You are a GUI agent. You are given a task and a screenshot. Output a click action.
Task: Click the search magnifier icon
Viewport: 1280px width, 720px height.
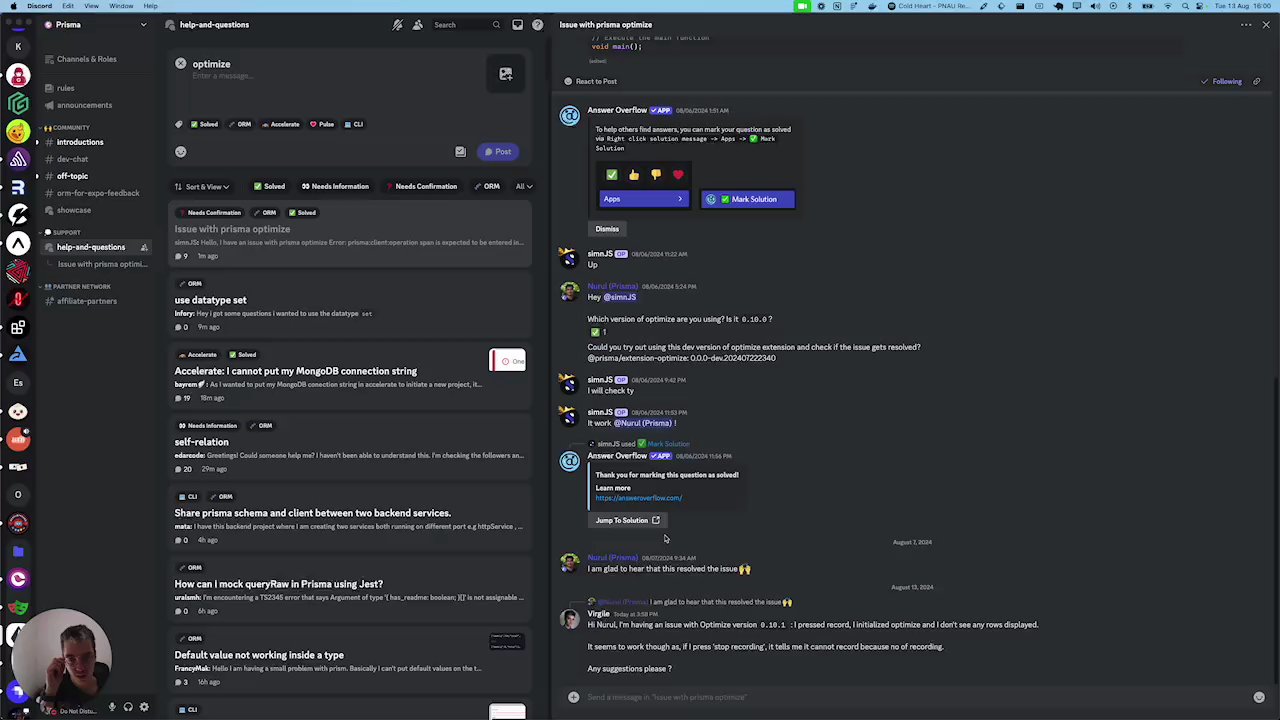pos(496,24)
